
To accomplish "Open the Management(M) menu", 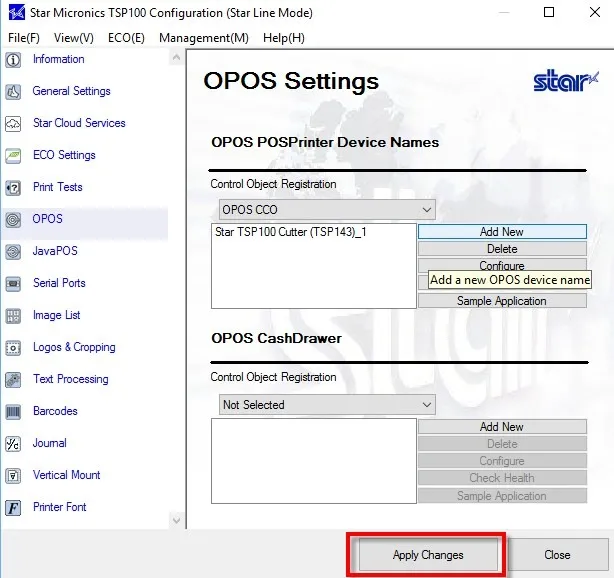I will tap(204, 38).
